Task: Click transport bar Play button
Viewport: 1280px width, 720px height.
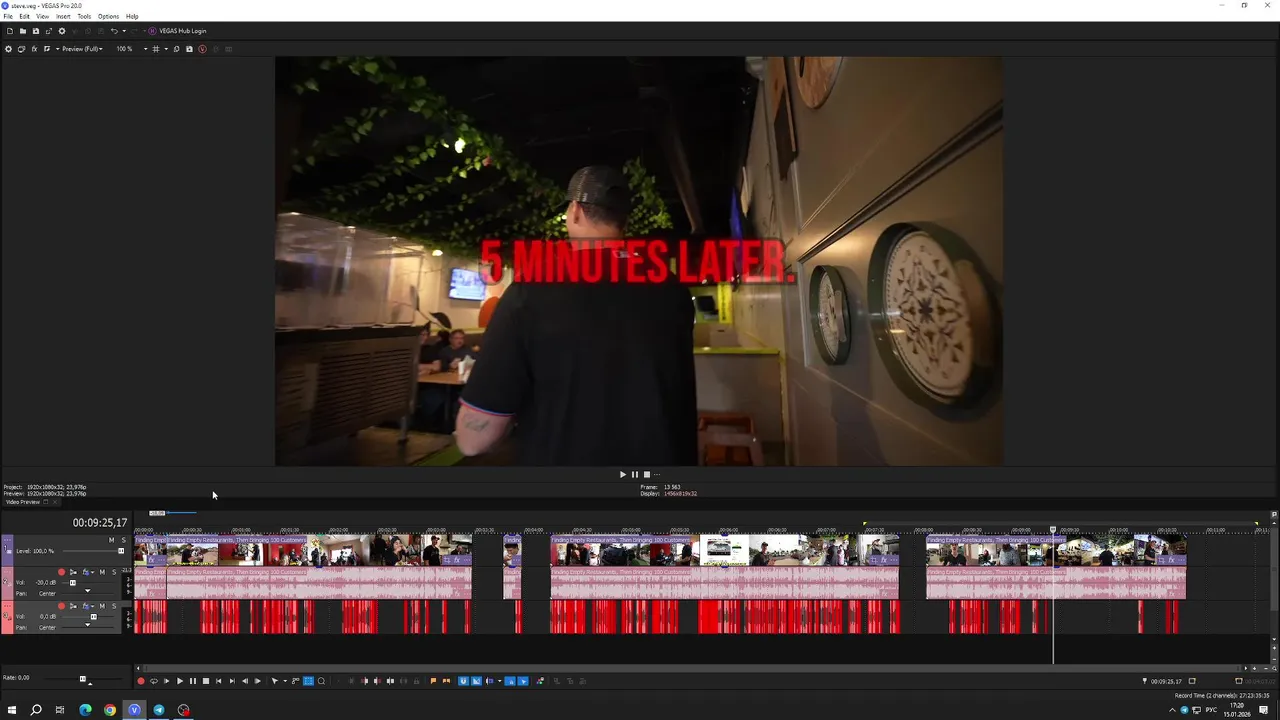Action: [180, 681]
